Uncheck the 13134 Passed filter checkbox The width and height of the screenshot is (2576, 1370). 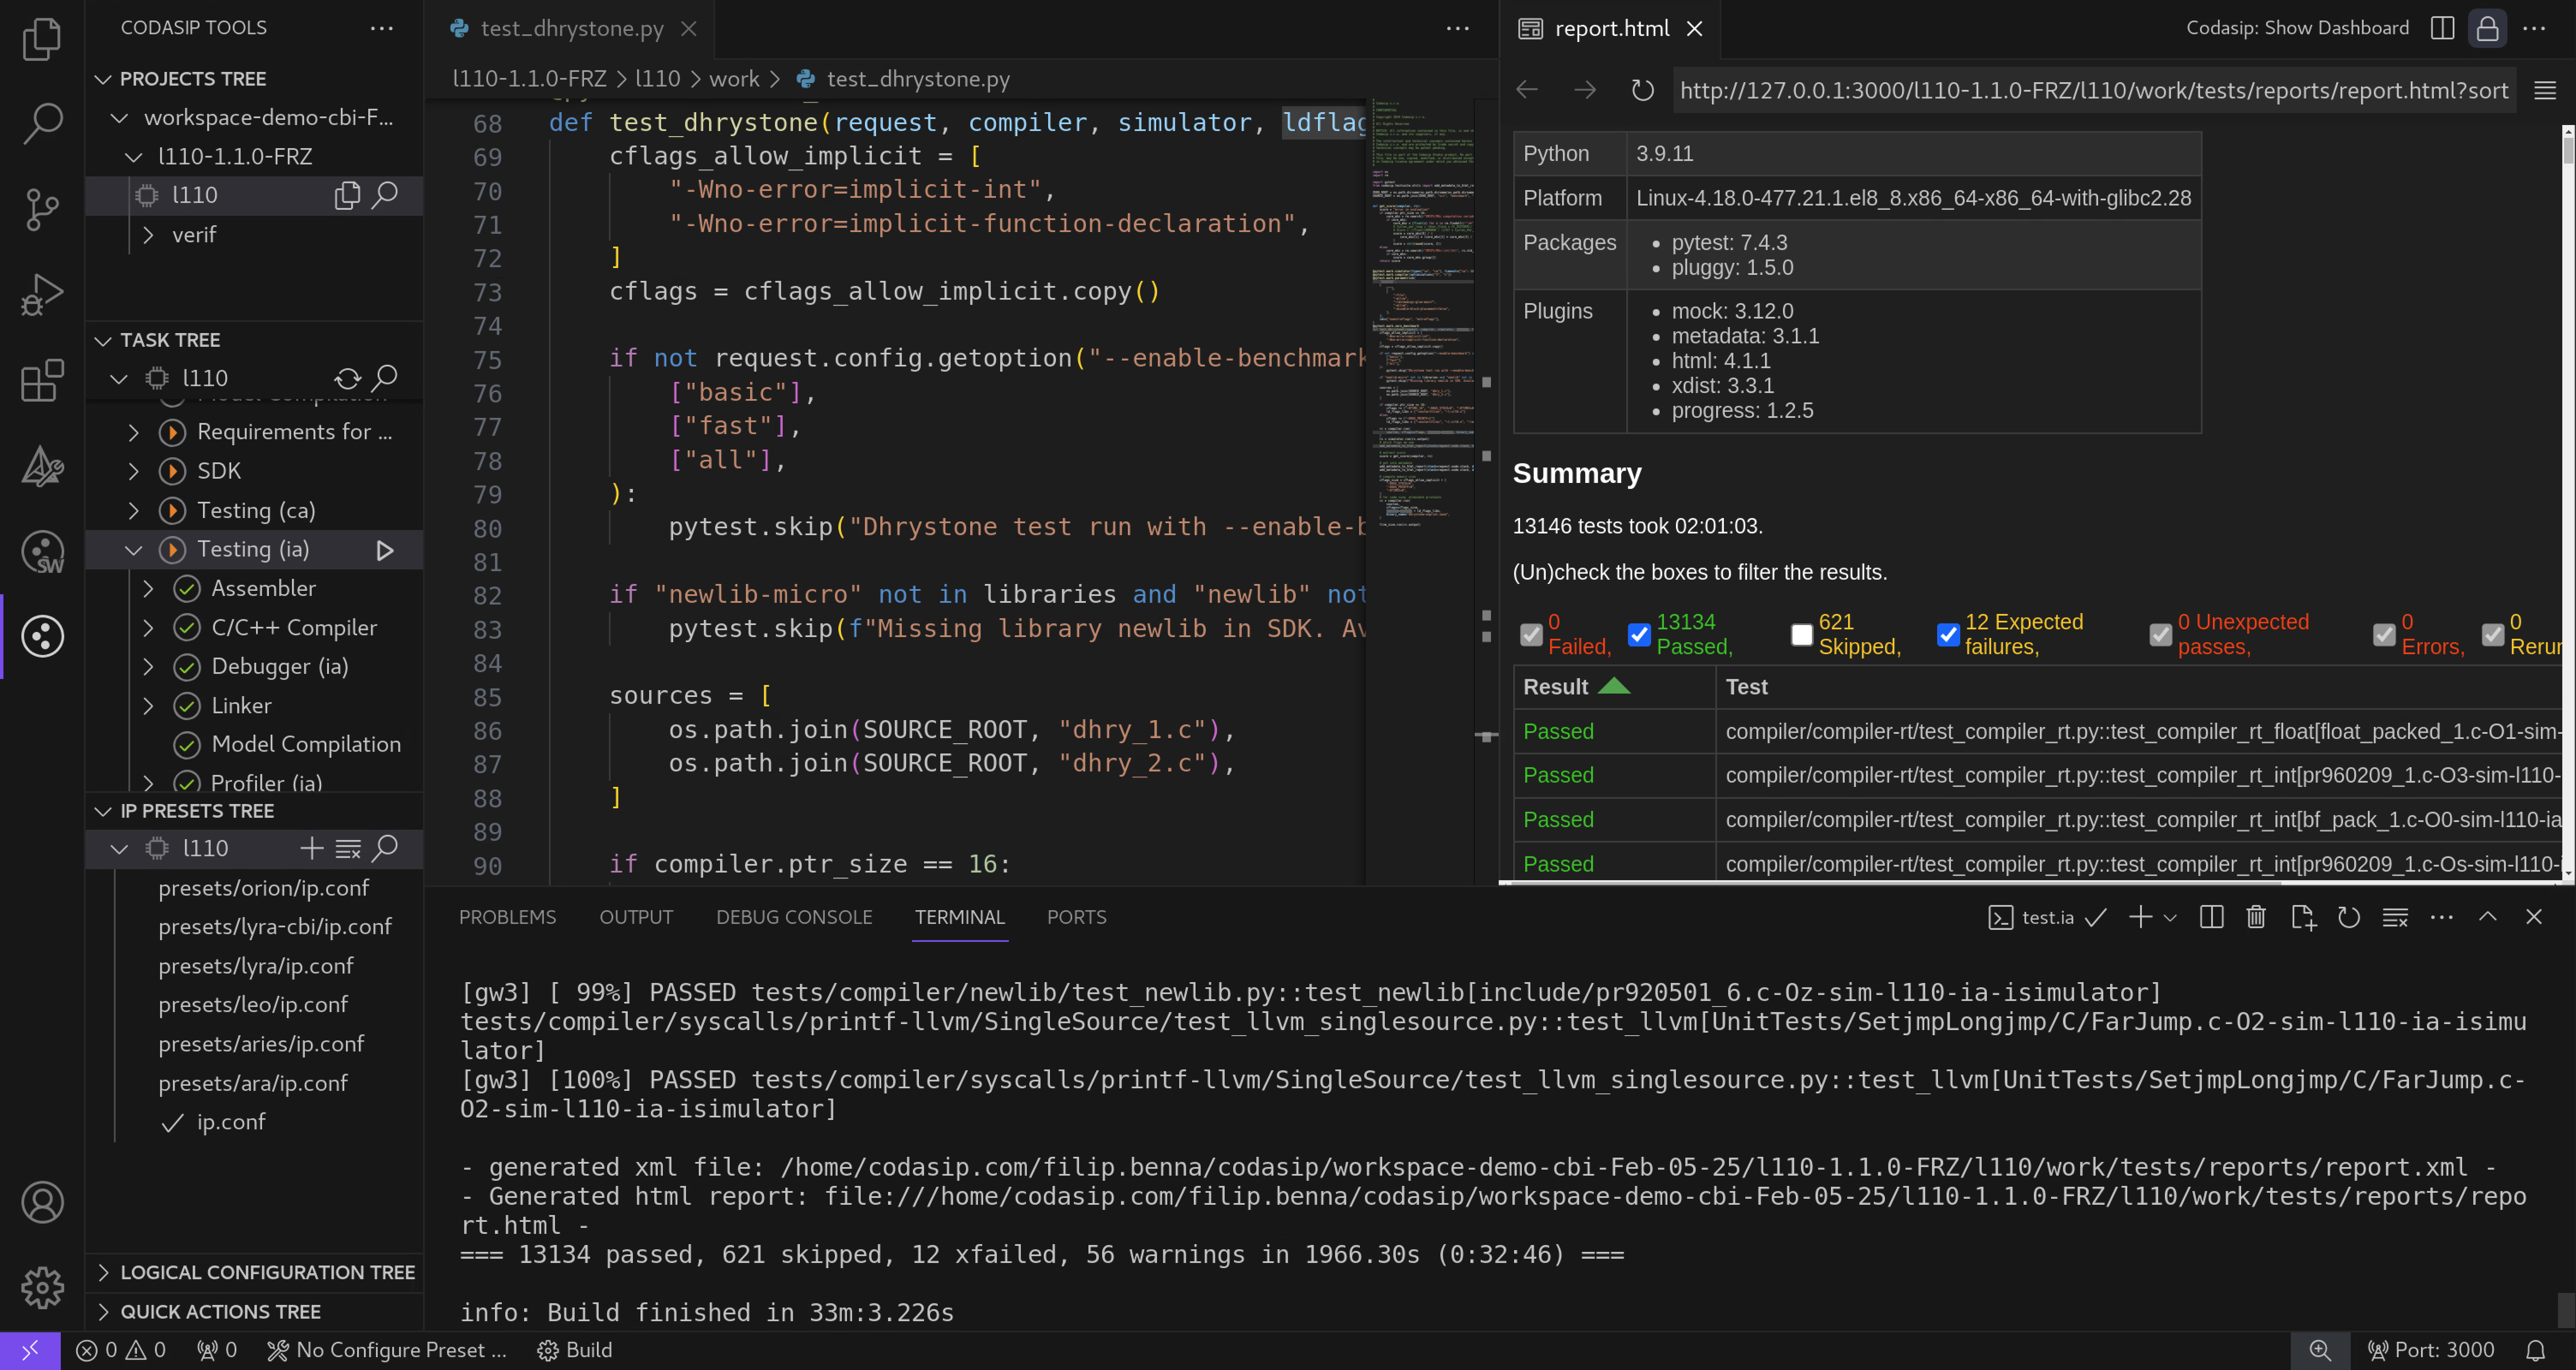(1639, 635)
